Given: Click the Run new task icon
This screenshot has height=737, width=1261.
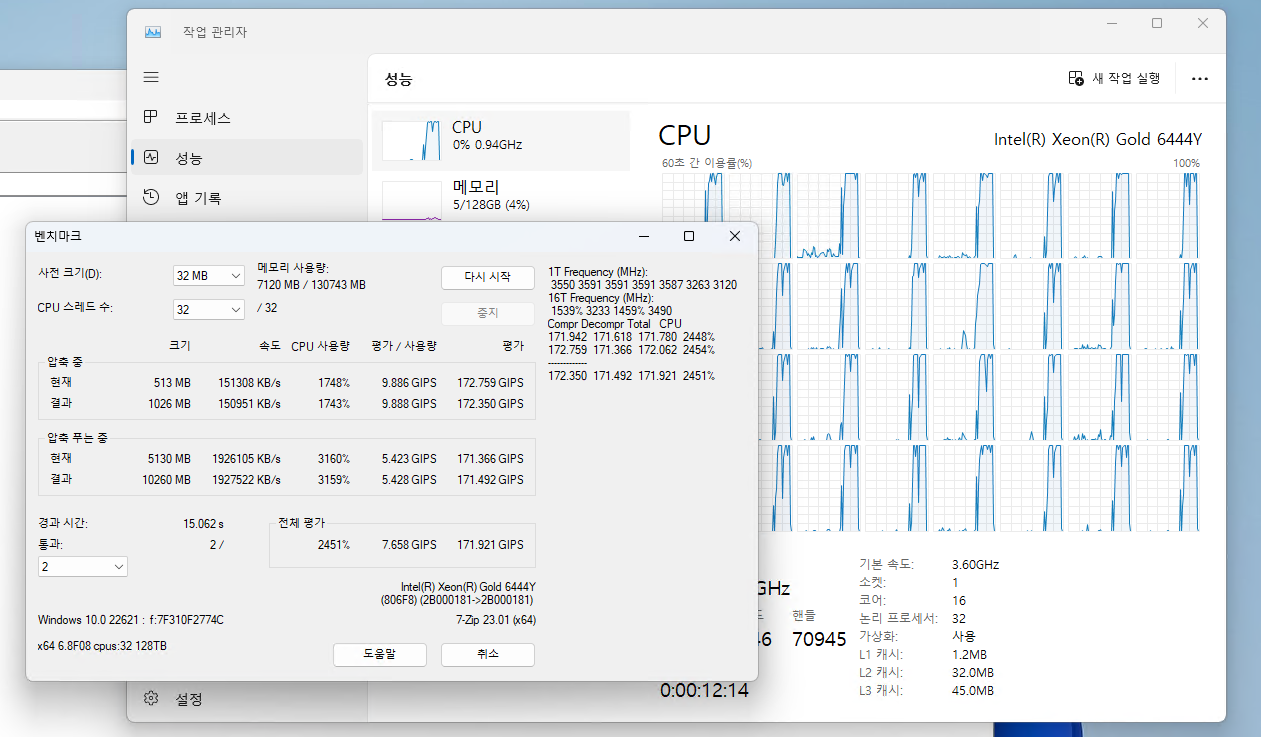Looking at the screenshot, I should click(1076, 78).
